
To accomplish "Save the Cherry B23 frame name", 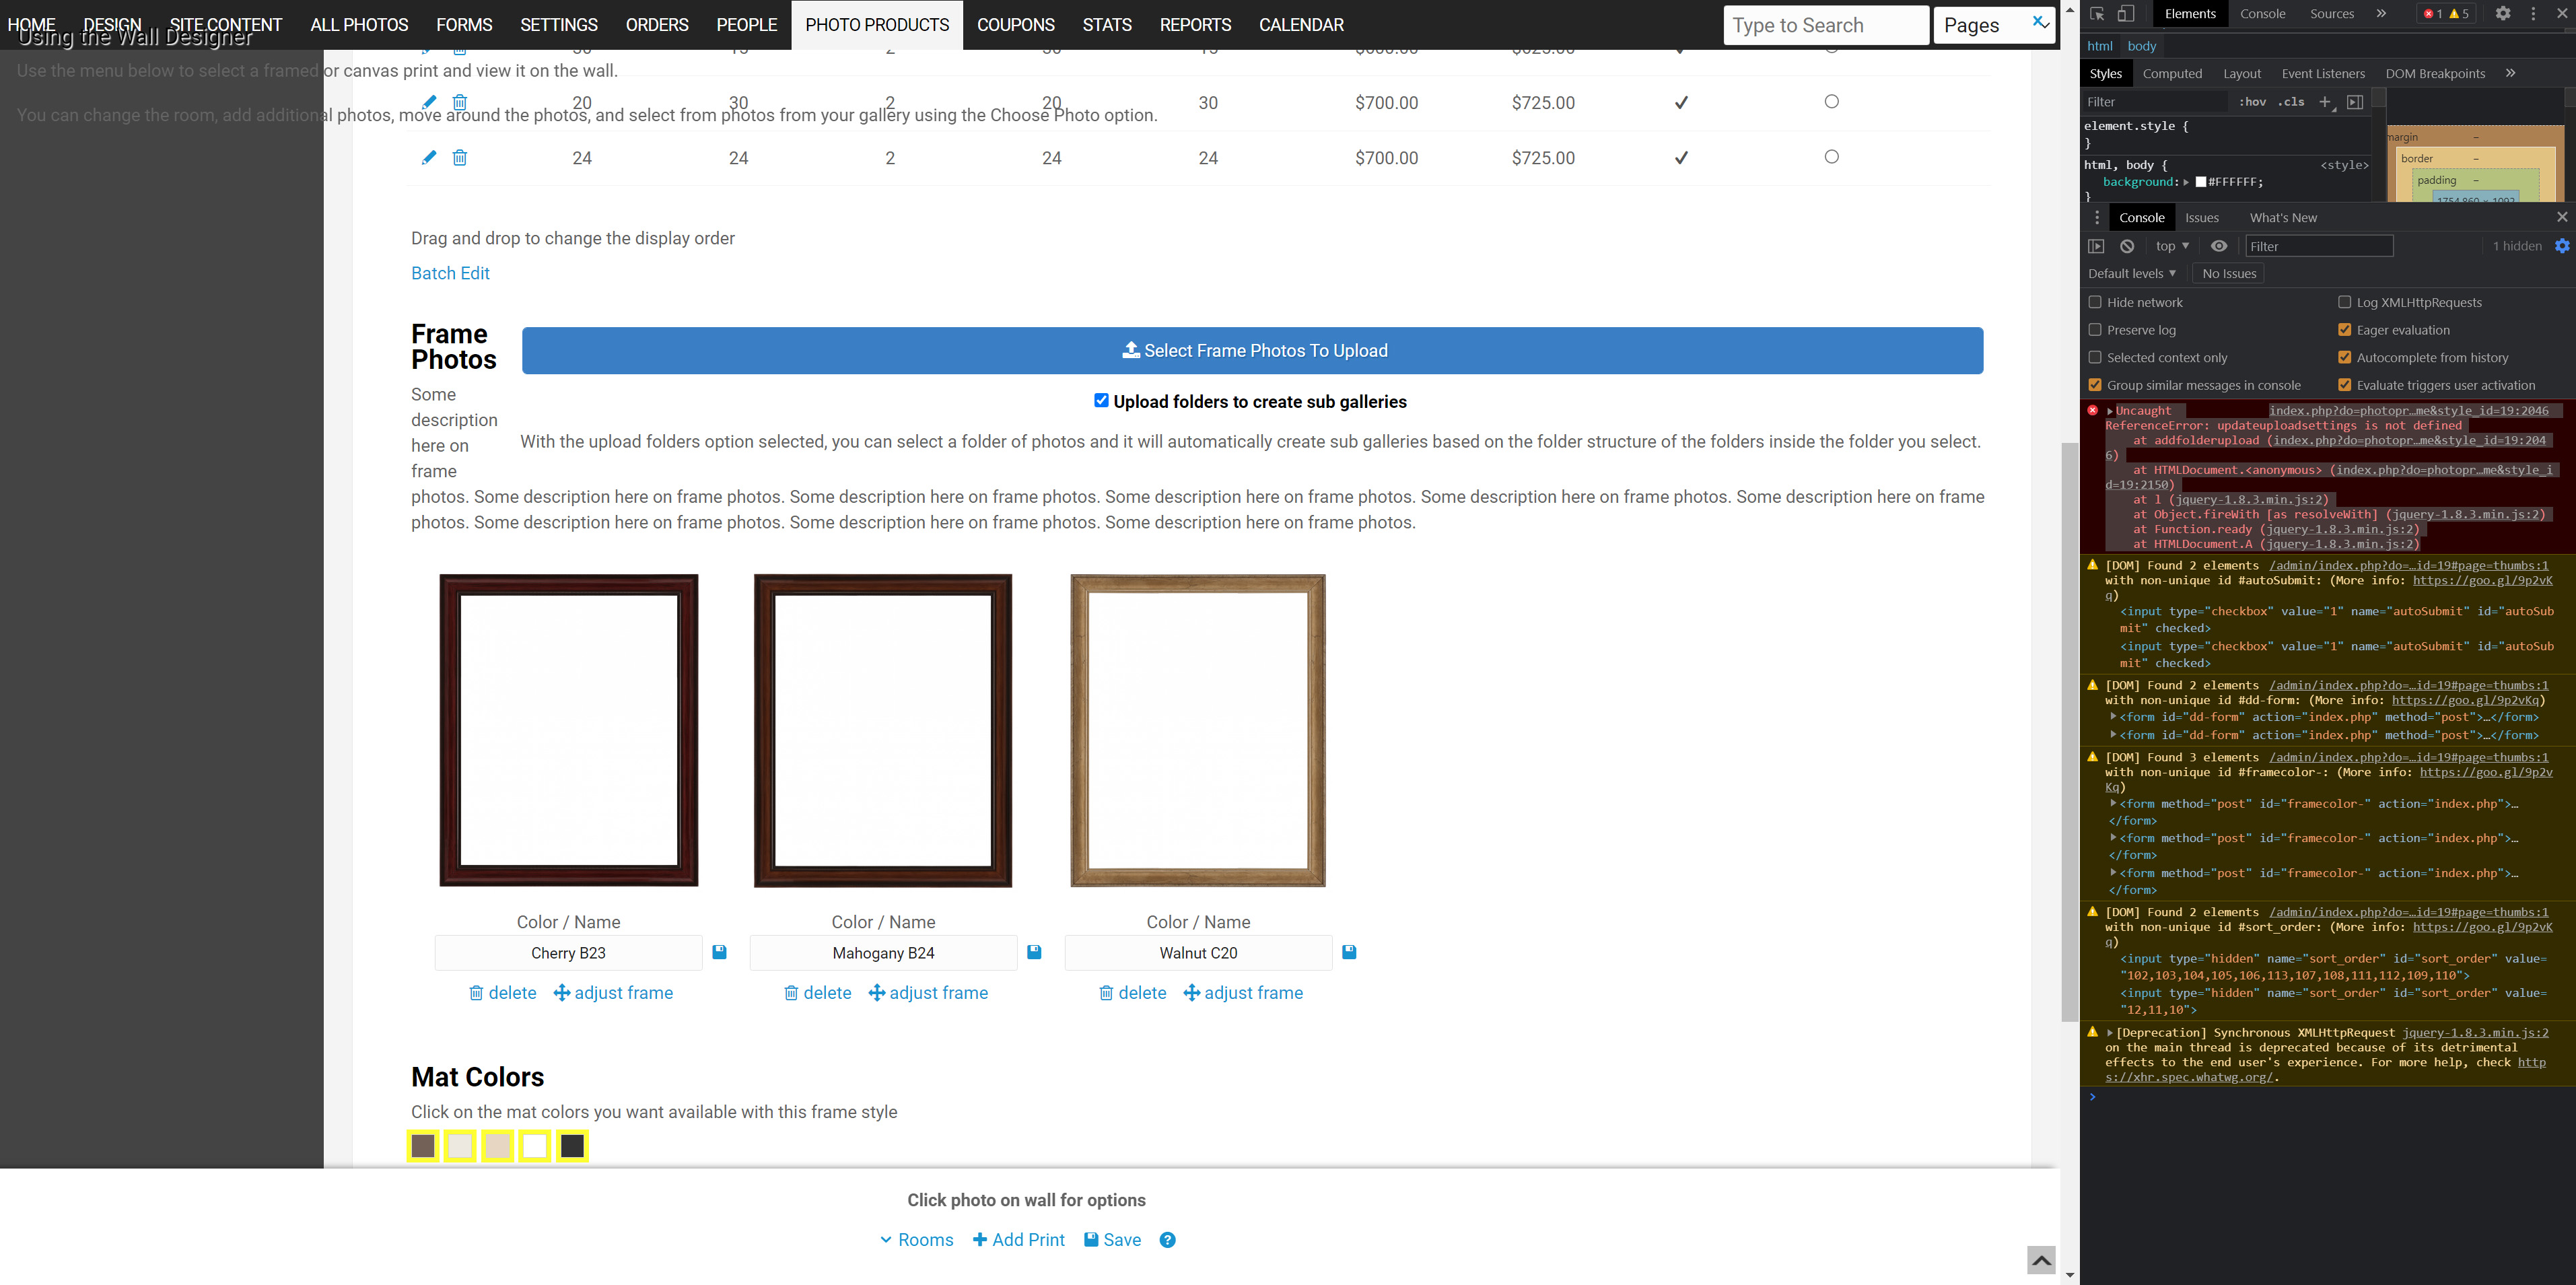I will 719,952.
